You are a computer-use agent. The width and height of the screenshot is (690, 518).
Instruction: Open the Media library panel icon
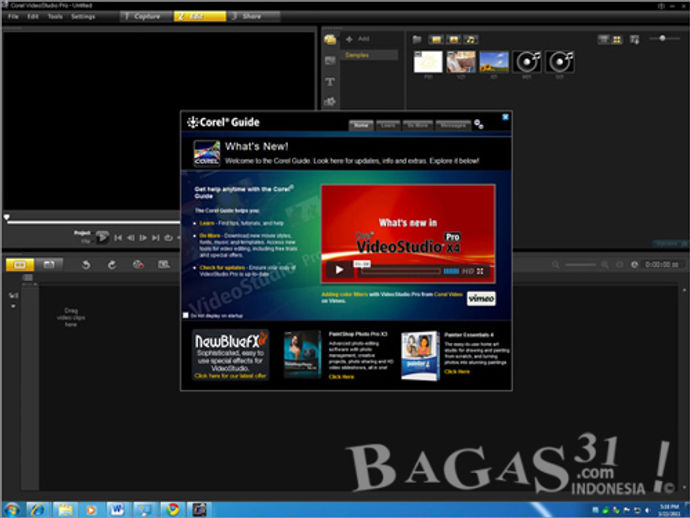[330, 40]
